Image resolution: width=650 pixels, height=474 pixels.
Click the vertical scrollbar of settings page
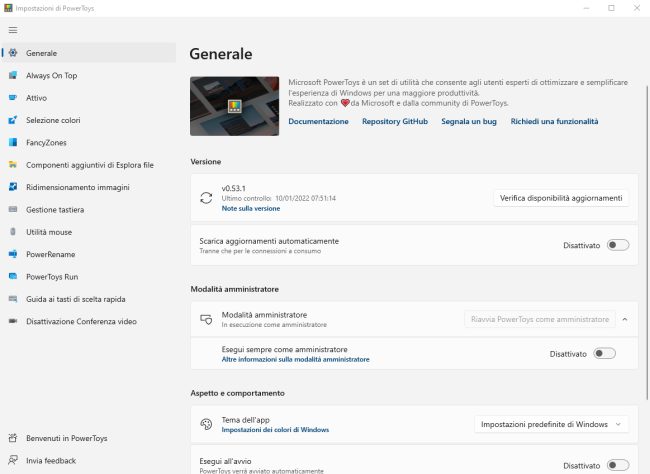point(647,243)
